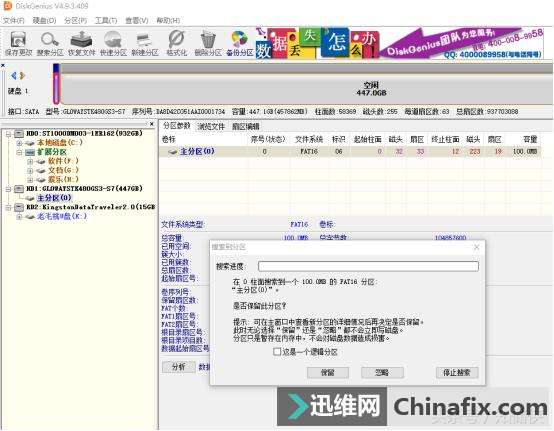The height and width of the screenshot is (431, 554).
Task: Close the left disk tree panel
Action: [152, 124]
